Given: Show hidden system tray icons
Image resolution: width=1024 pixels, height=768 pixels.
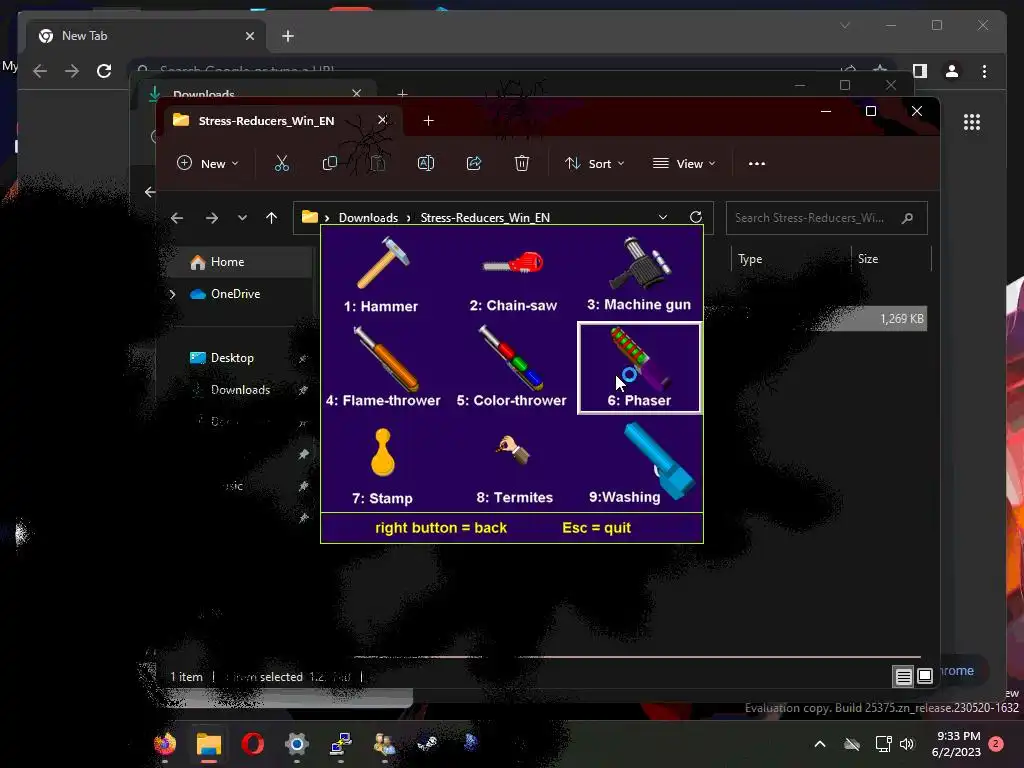Looking at the screenshot, I should (820, 744).
